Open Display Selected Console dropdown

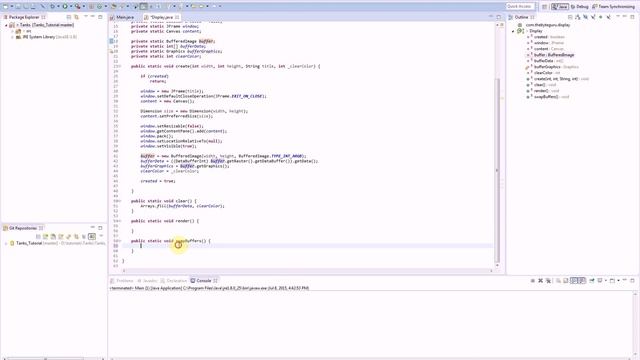click(606, 280)
